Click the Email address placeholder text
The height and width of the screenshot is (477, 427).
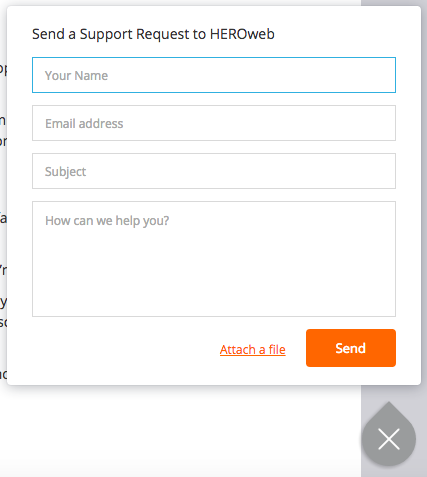84,124
